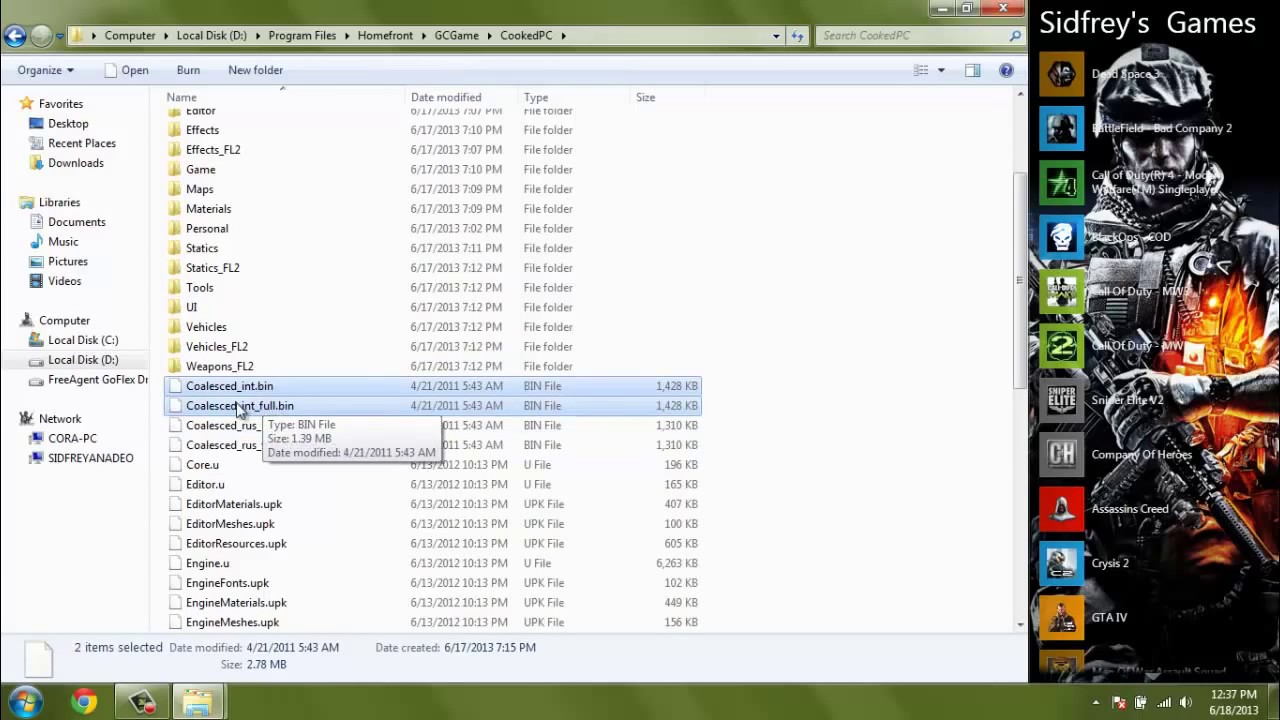Select Favorites in the navigation pane

pyautogui.click(x=60, y=104)
